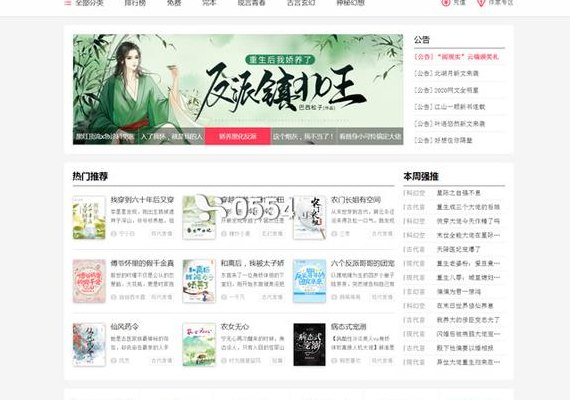
Task: Open the 排行榜 nav item
Action: coord(135,3)
